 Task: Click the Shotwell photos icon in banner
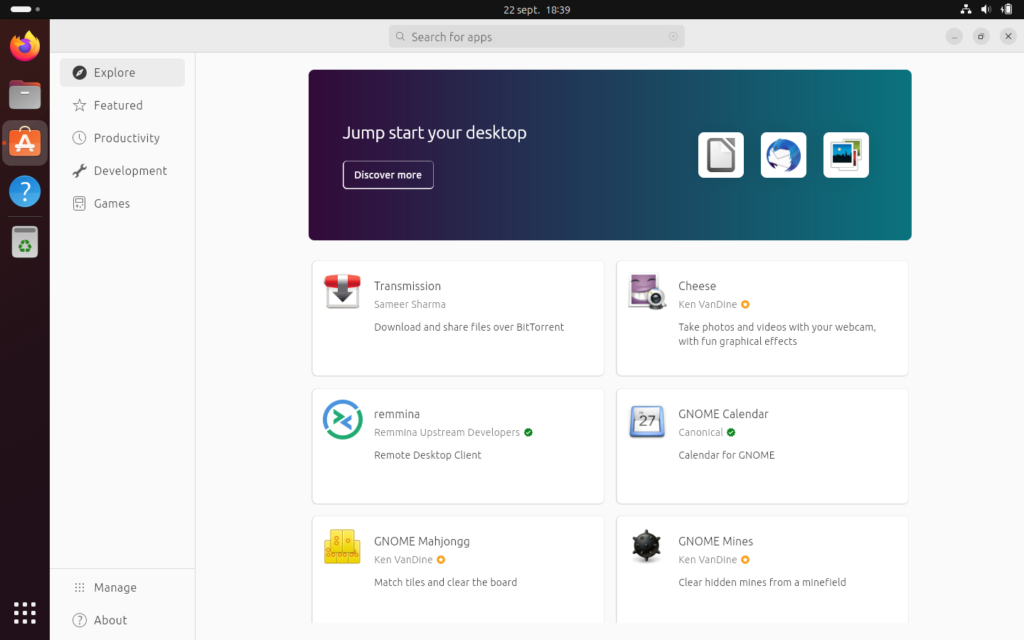click(845, 155)
